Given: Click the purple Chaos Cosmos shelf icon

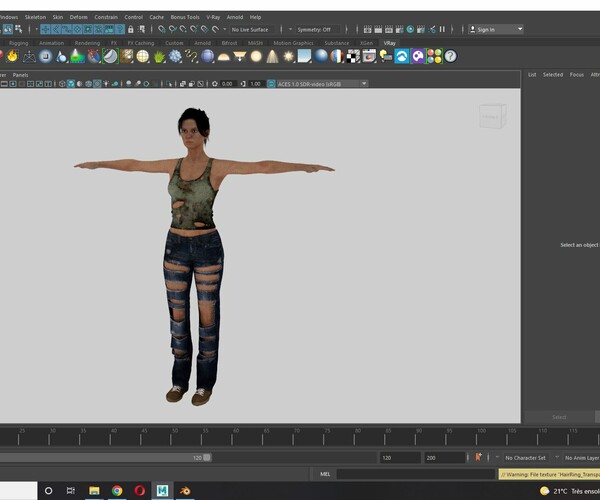Looking at the screenshot, I should (x=418, y=56).
